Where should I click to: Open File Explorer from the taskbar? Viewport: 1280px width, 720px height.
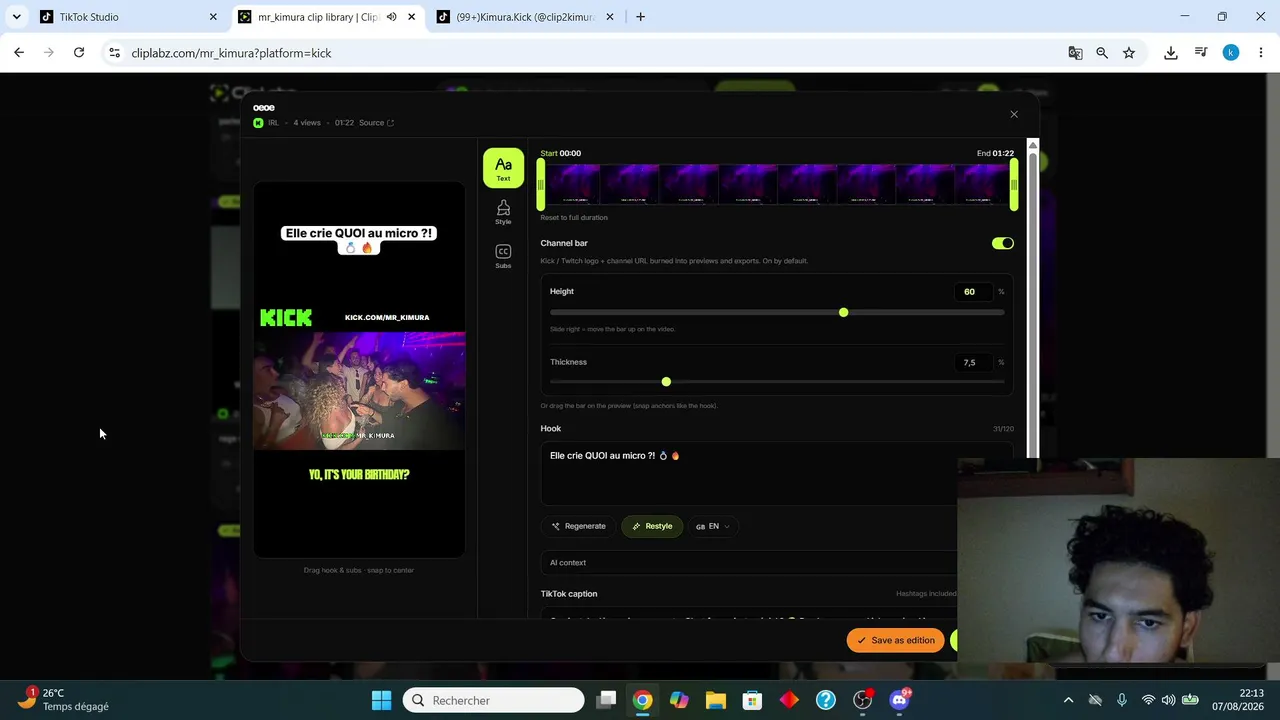click(716, 700)
